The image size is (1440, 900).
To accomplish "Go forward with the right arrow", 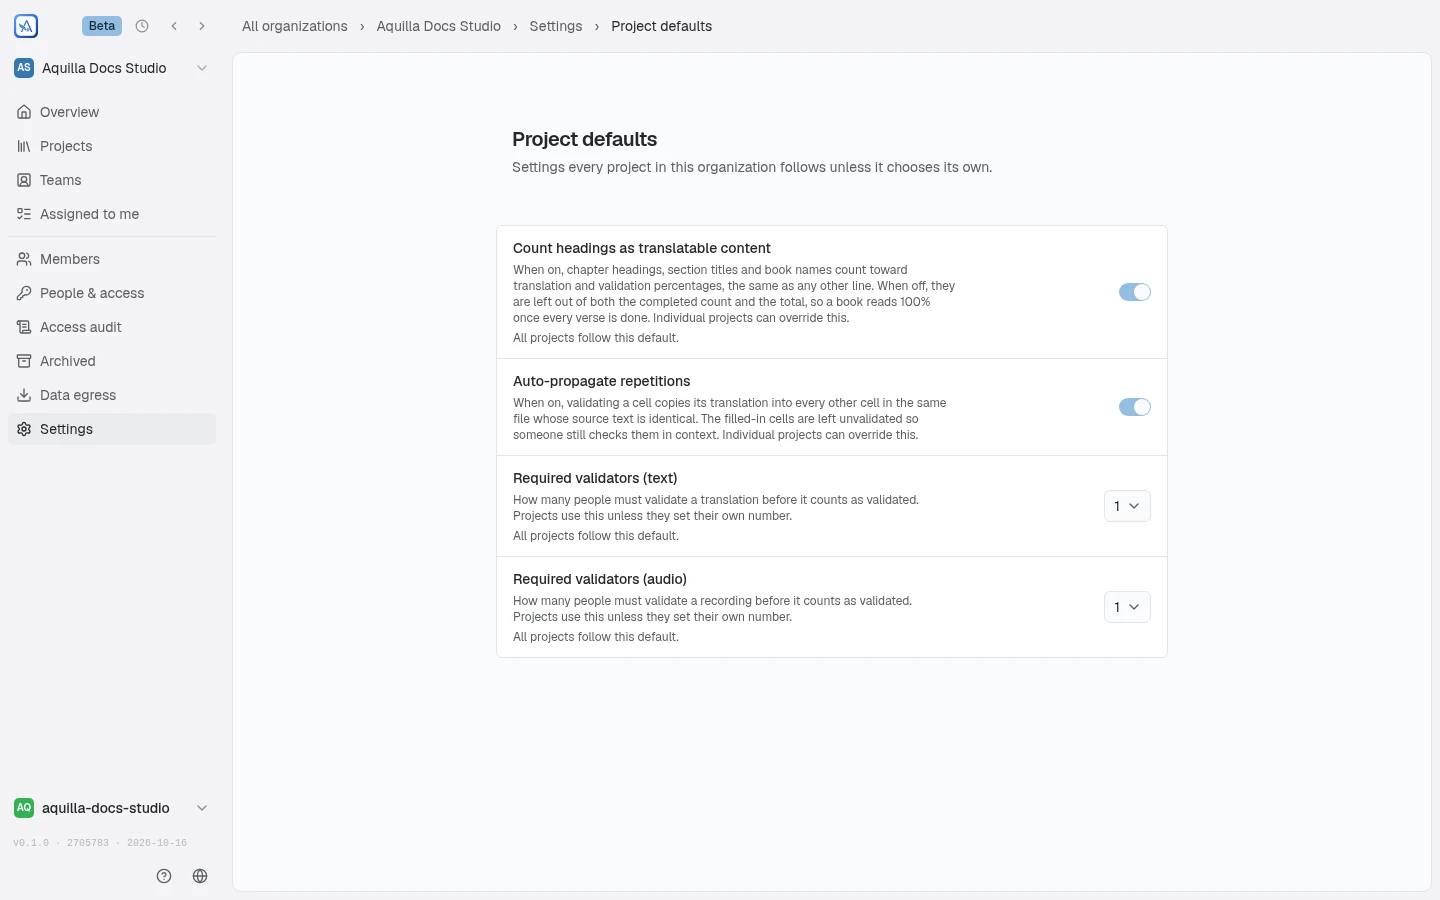I will [202, 26].
